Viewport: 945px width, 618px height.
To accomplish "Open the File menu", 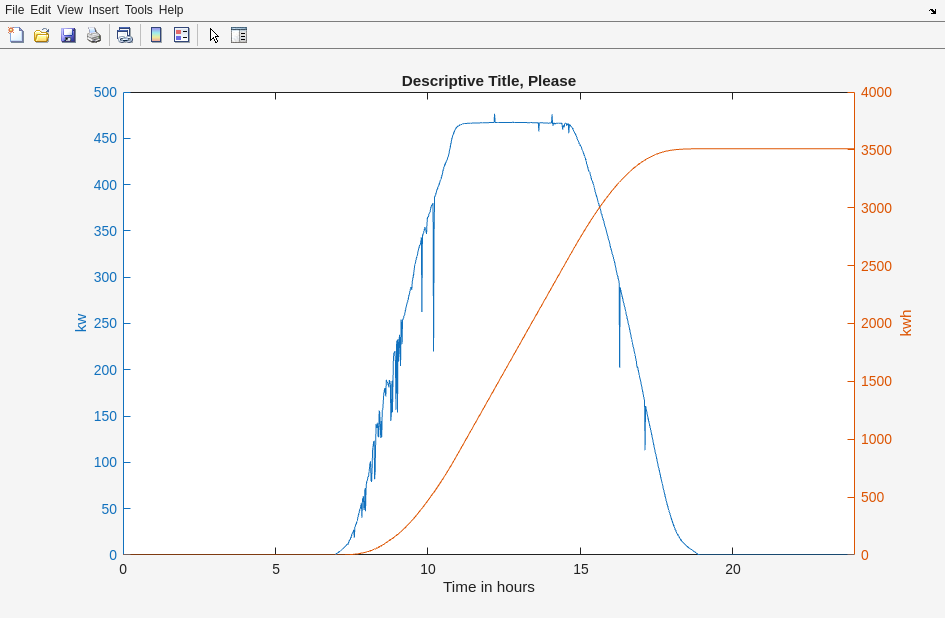I will [x=14, y=10].
